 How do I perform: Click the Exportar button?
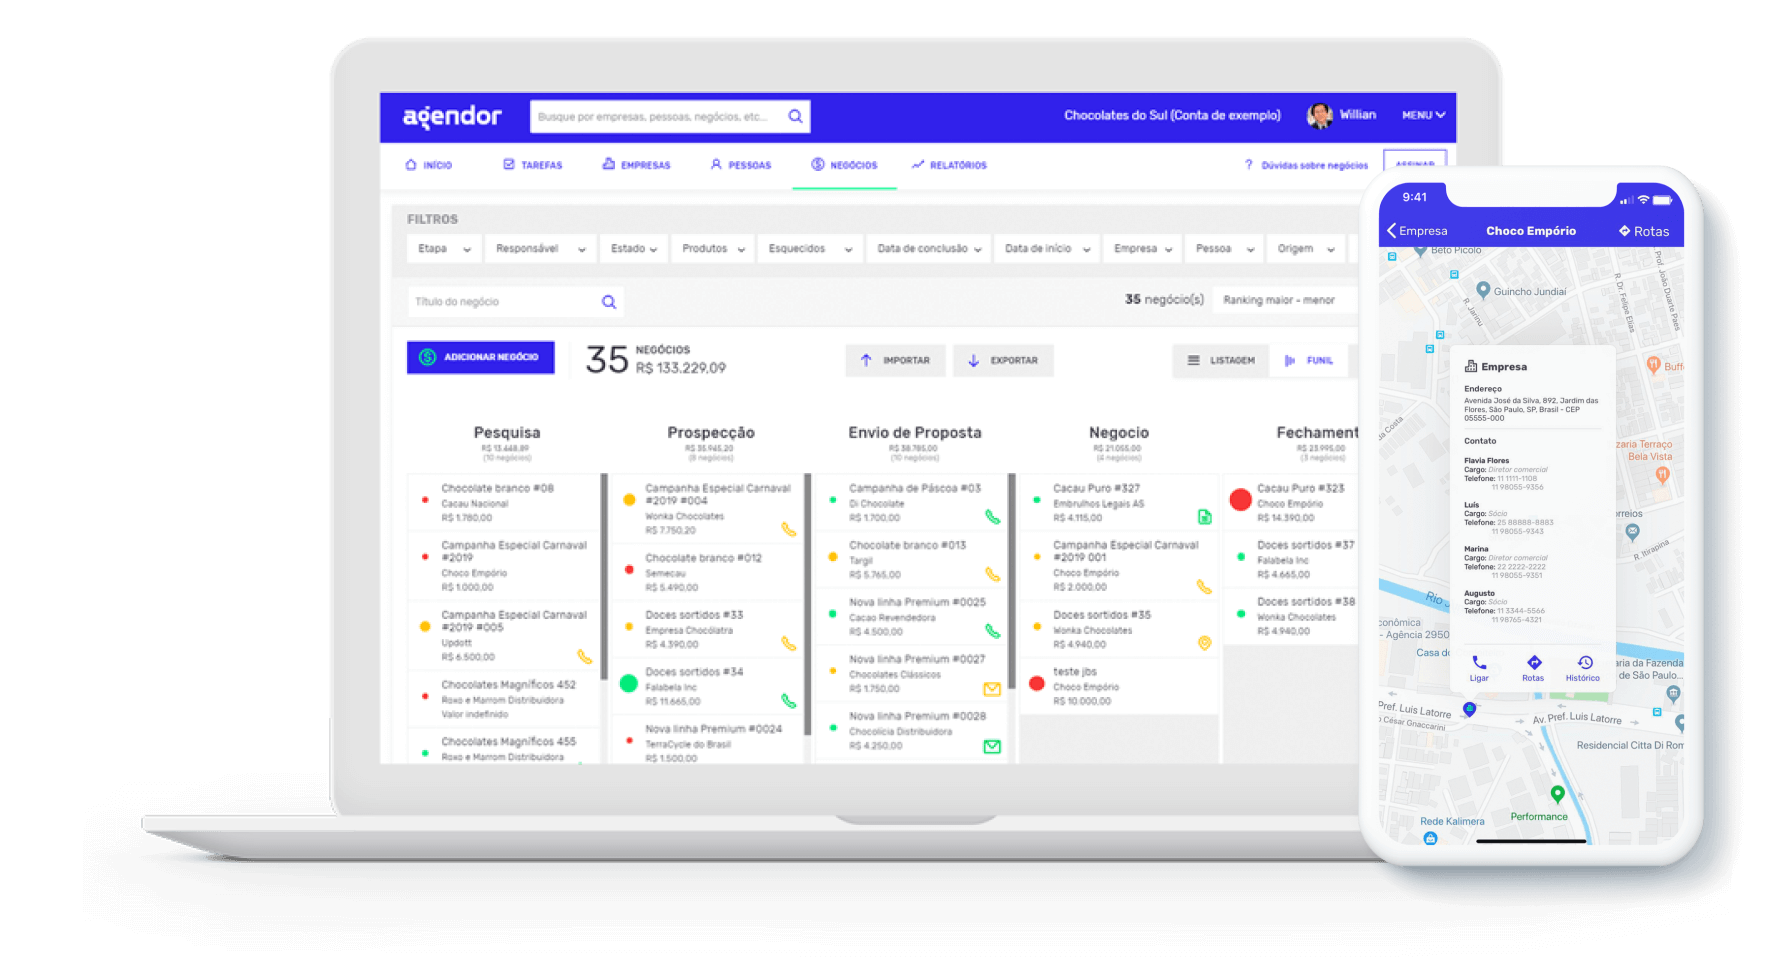[1003, 361]
